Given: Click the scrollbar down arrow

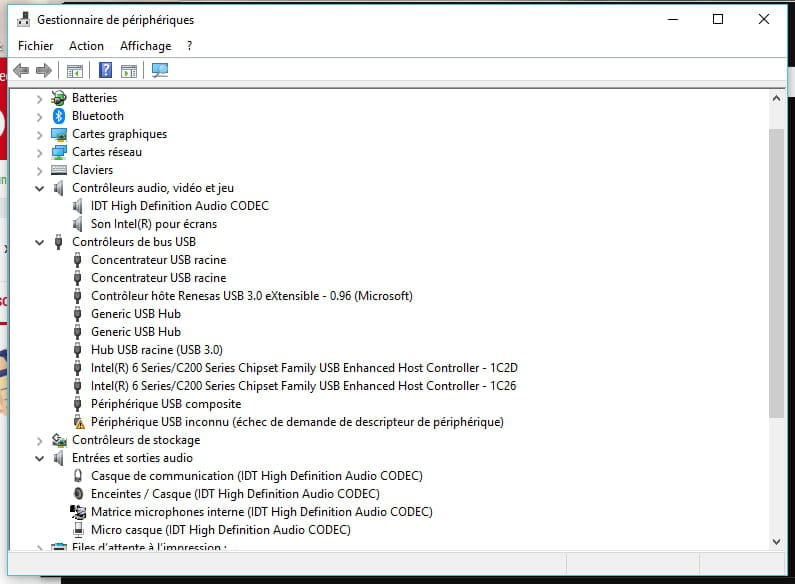Looking at the screenshot, I should 776,541.
